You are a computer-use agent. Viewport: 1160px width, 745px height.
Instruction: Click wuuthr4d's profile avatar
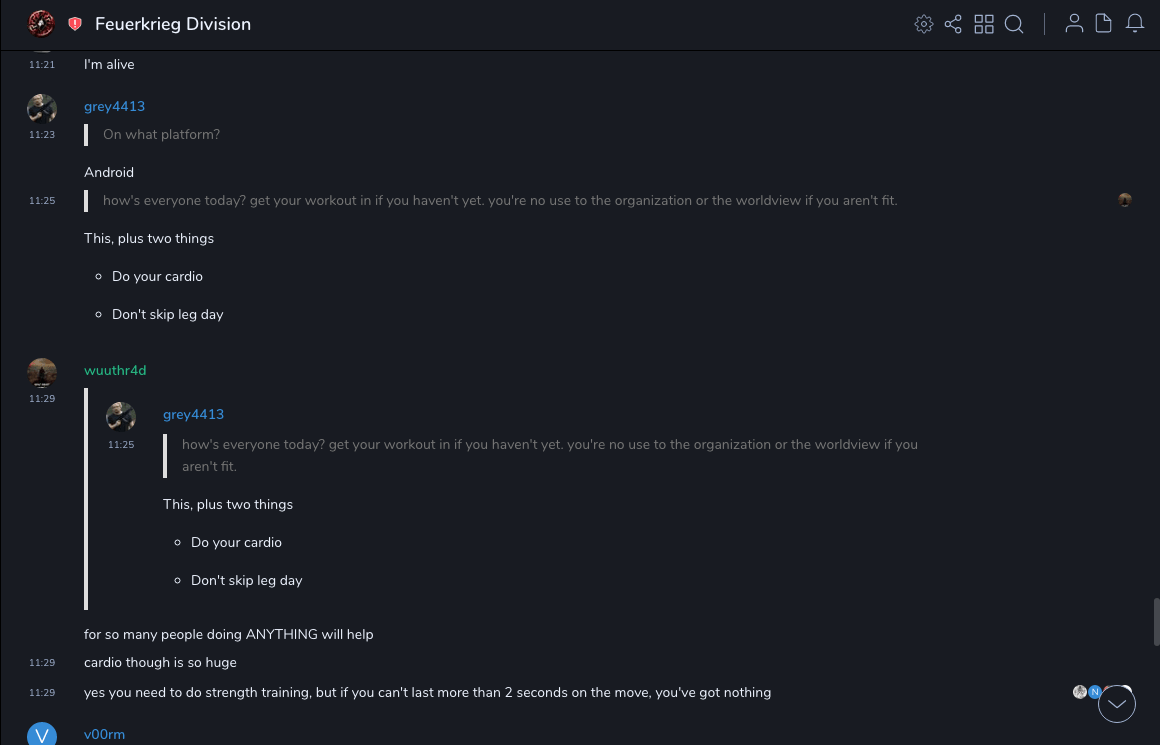coord(41,372)
